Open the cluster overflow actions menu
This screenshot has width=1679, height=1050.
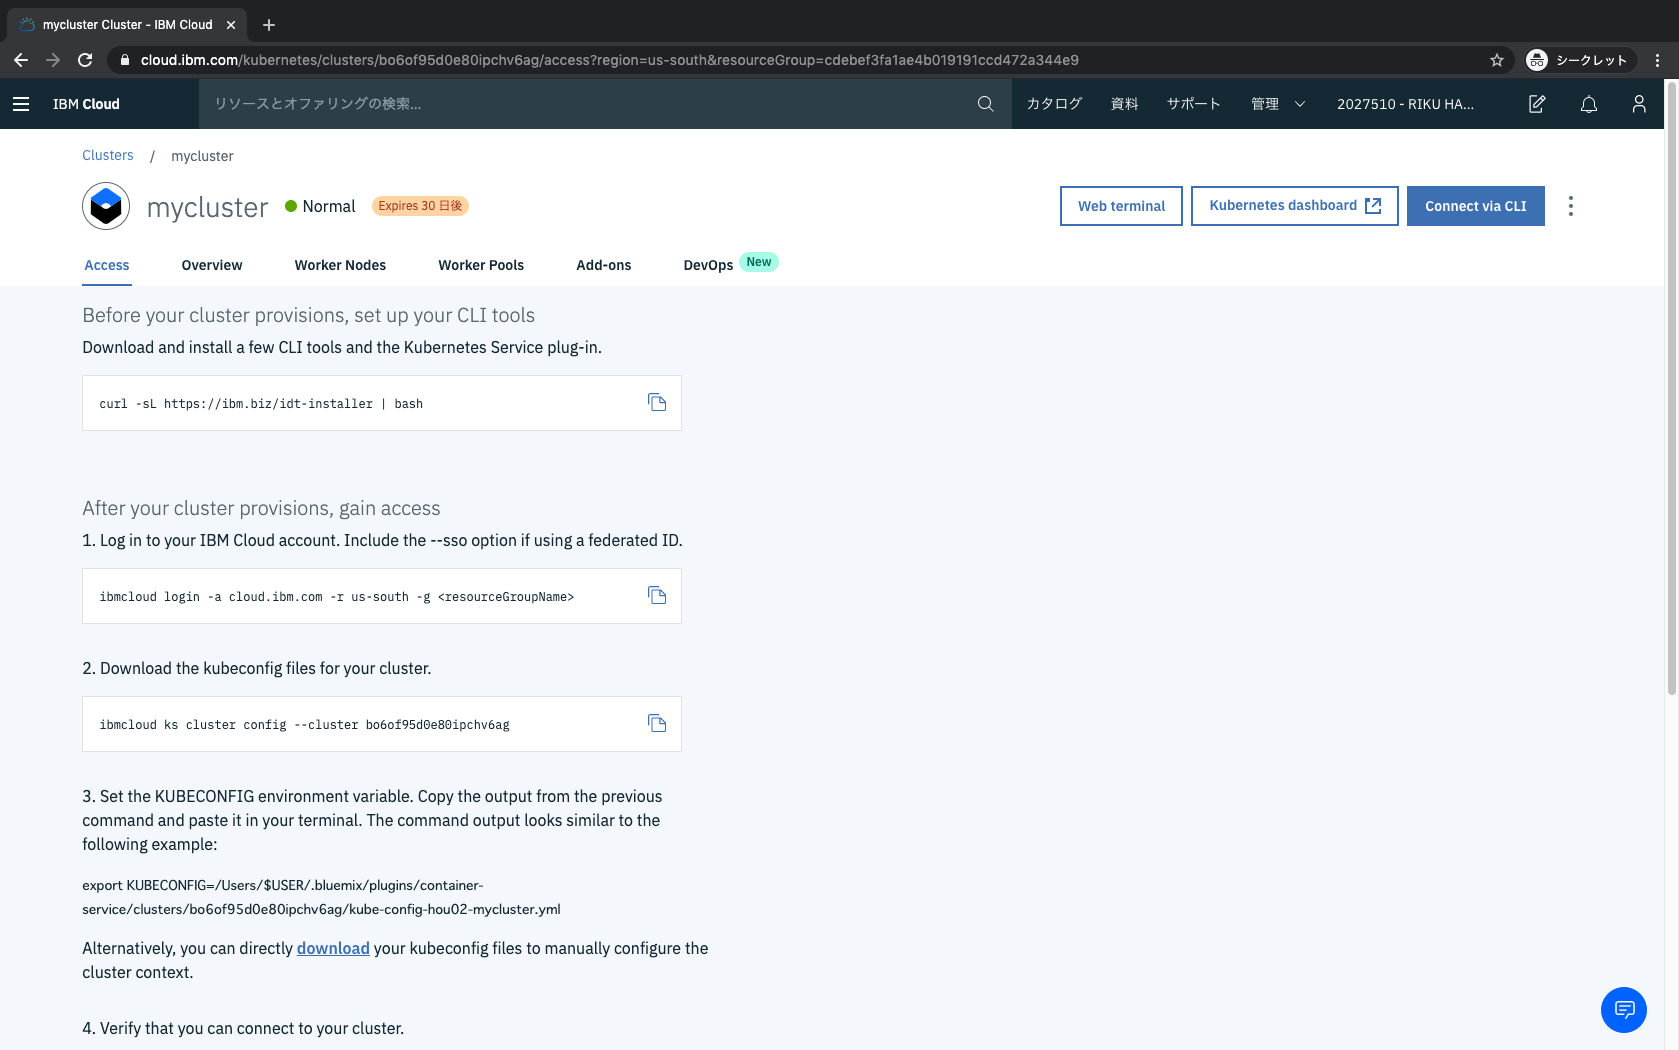pos(1571,206)
